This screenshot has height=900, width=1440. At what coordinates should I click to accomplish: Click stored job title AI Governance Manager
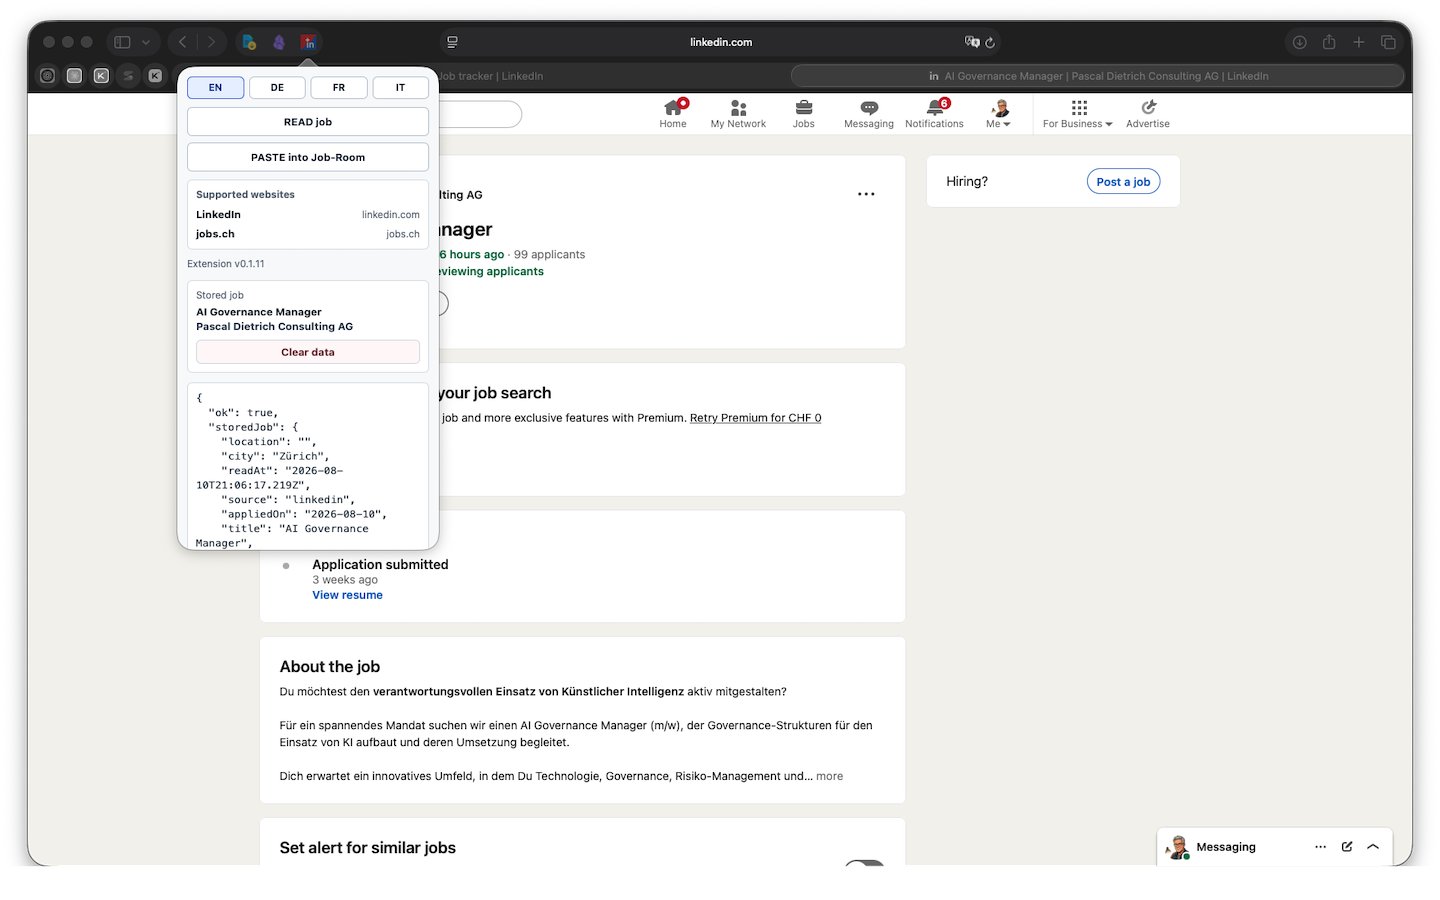pyautogui.click(x=259, y=312)
